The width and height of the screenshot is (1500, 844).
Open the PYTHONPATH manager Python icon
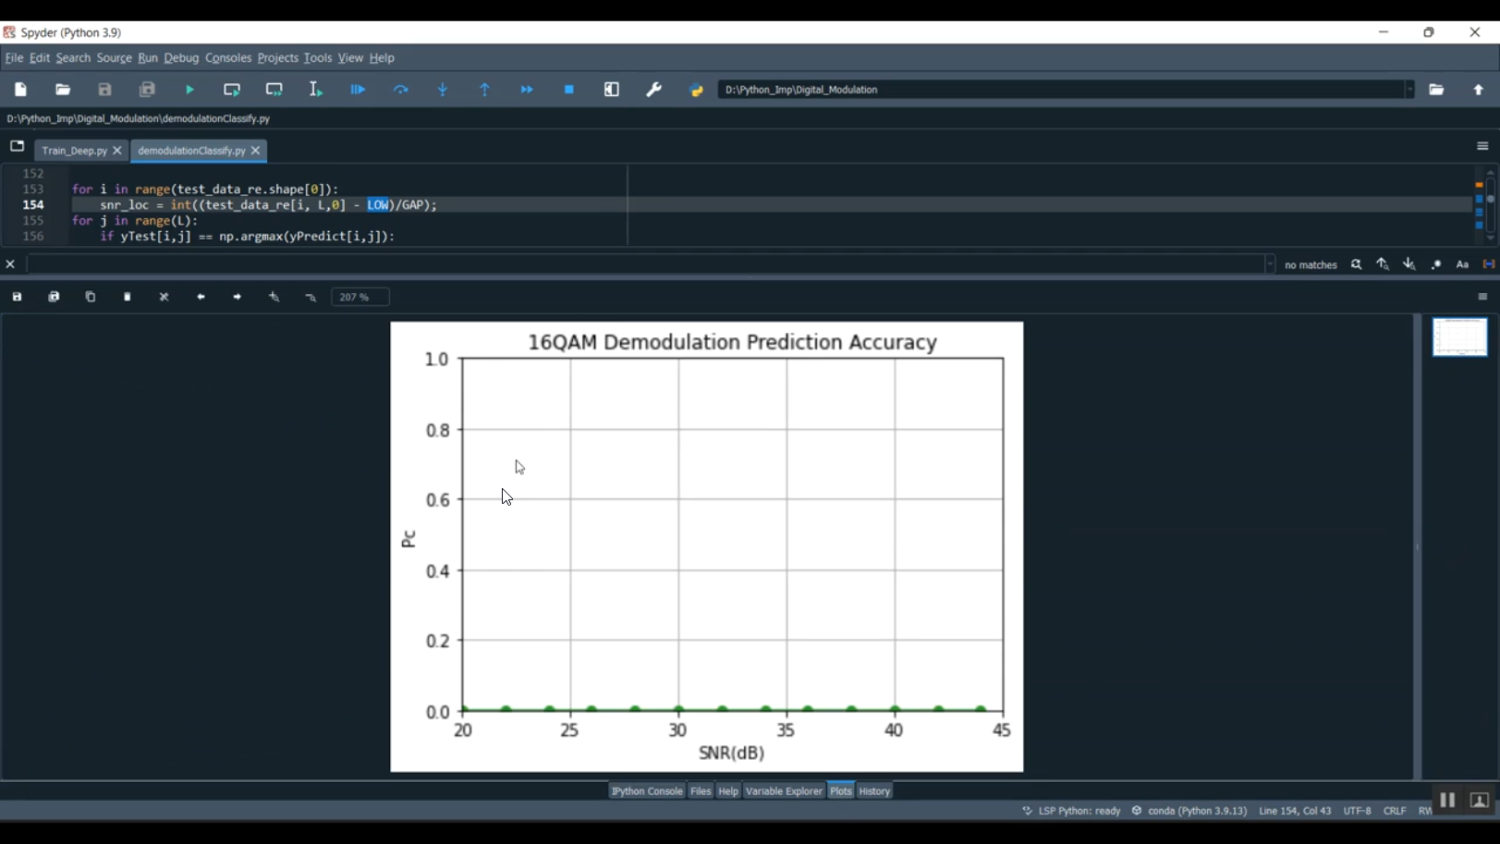[x=697, y=90]
